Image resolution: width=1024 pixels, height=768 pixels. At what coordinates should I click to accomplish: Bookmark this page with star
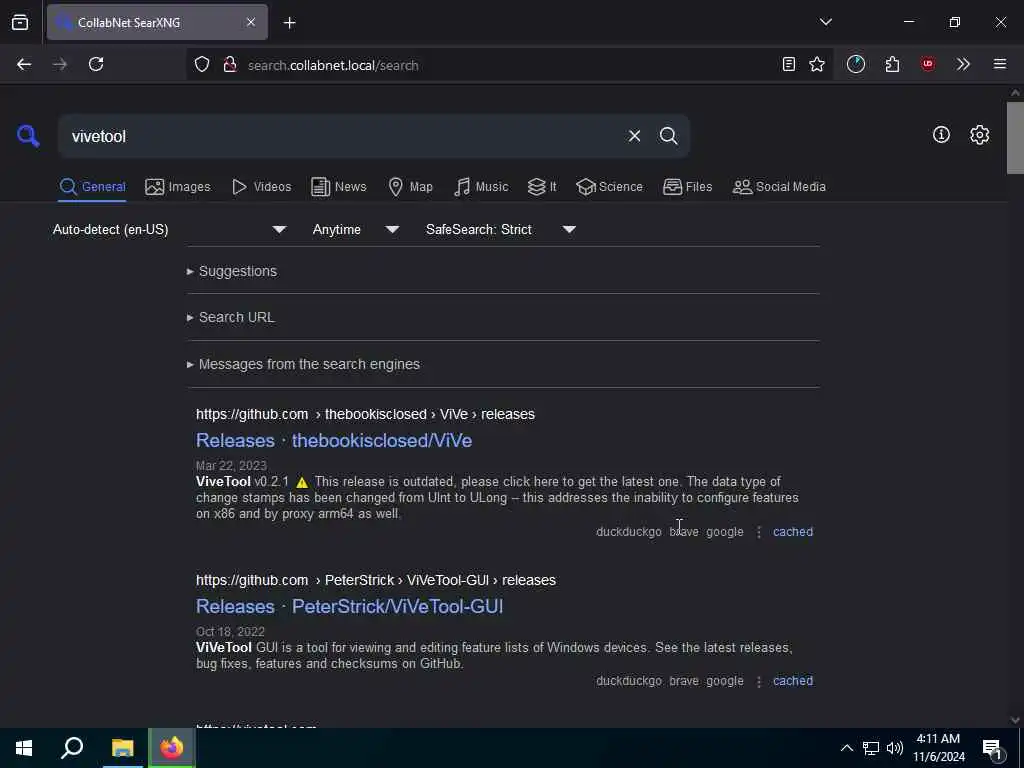tap(817, 64)
